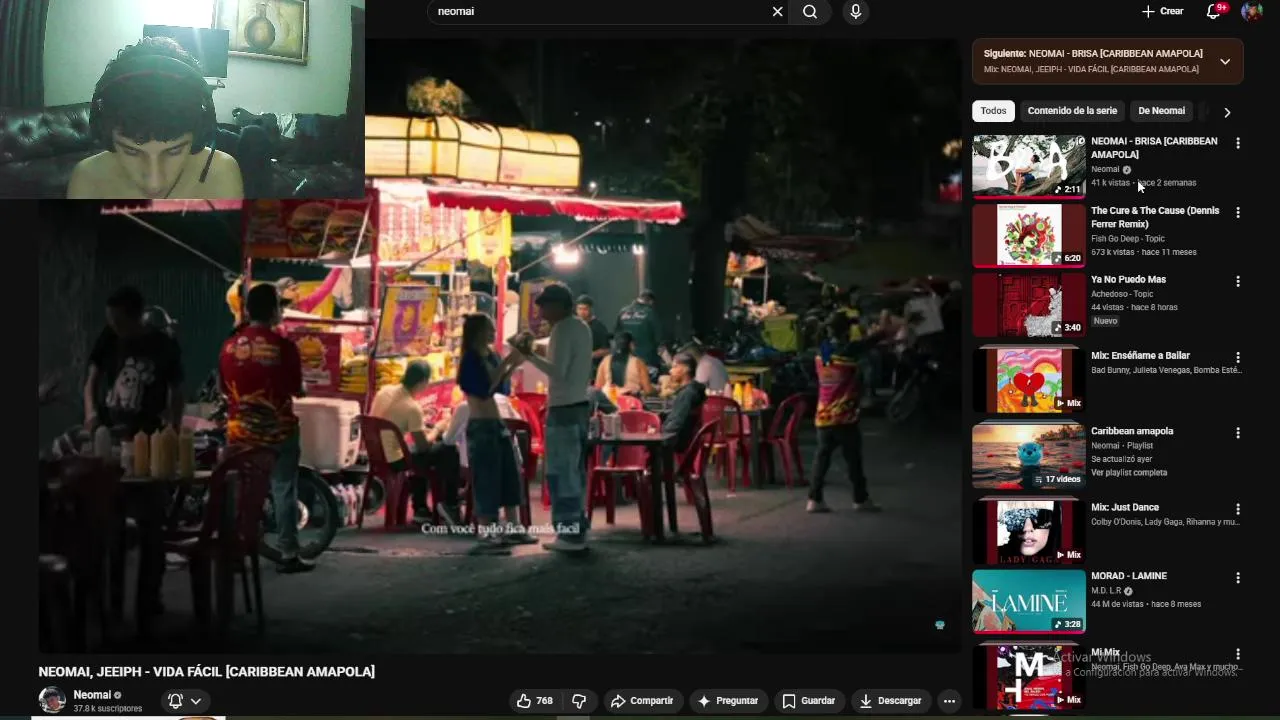This screenshot has height=720, width=1280.
Task: Click the video title VIDA FÁCIL
Action: point(207,672)
